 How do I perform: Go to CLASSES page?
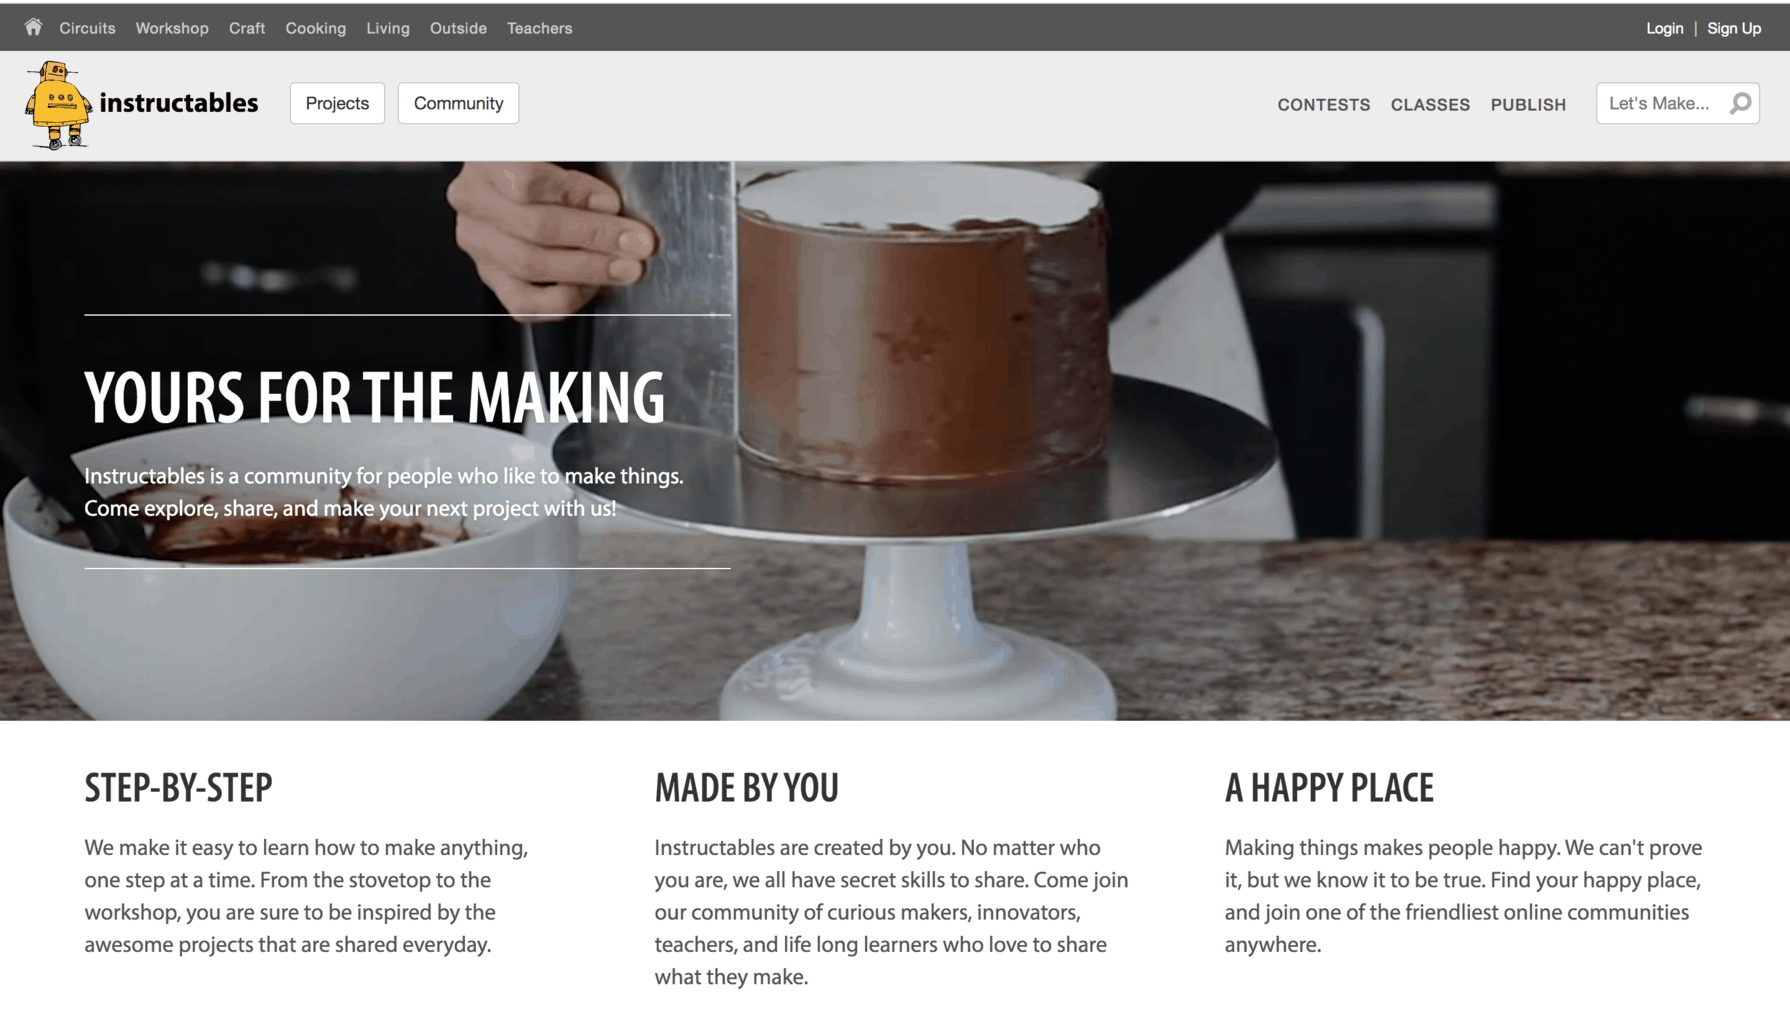1430,104
